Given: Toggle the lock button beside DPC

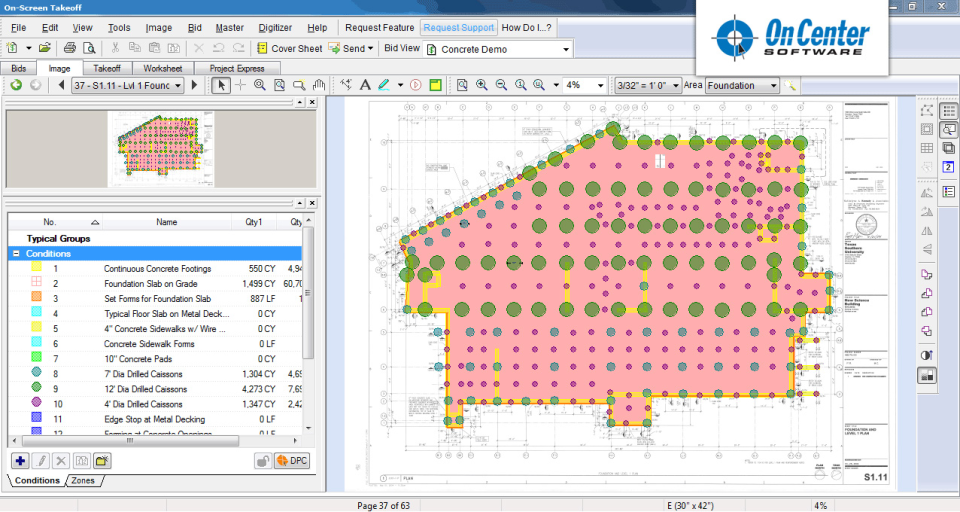Looking at the screenshot, I should pyautogui.click(x=262, y=461).
